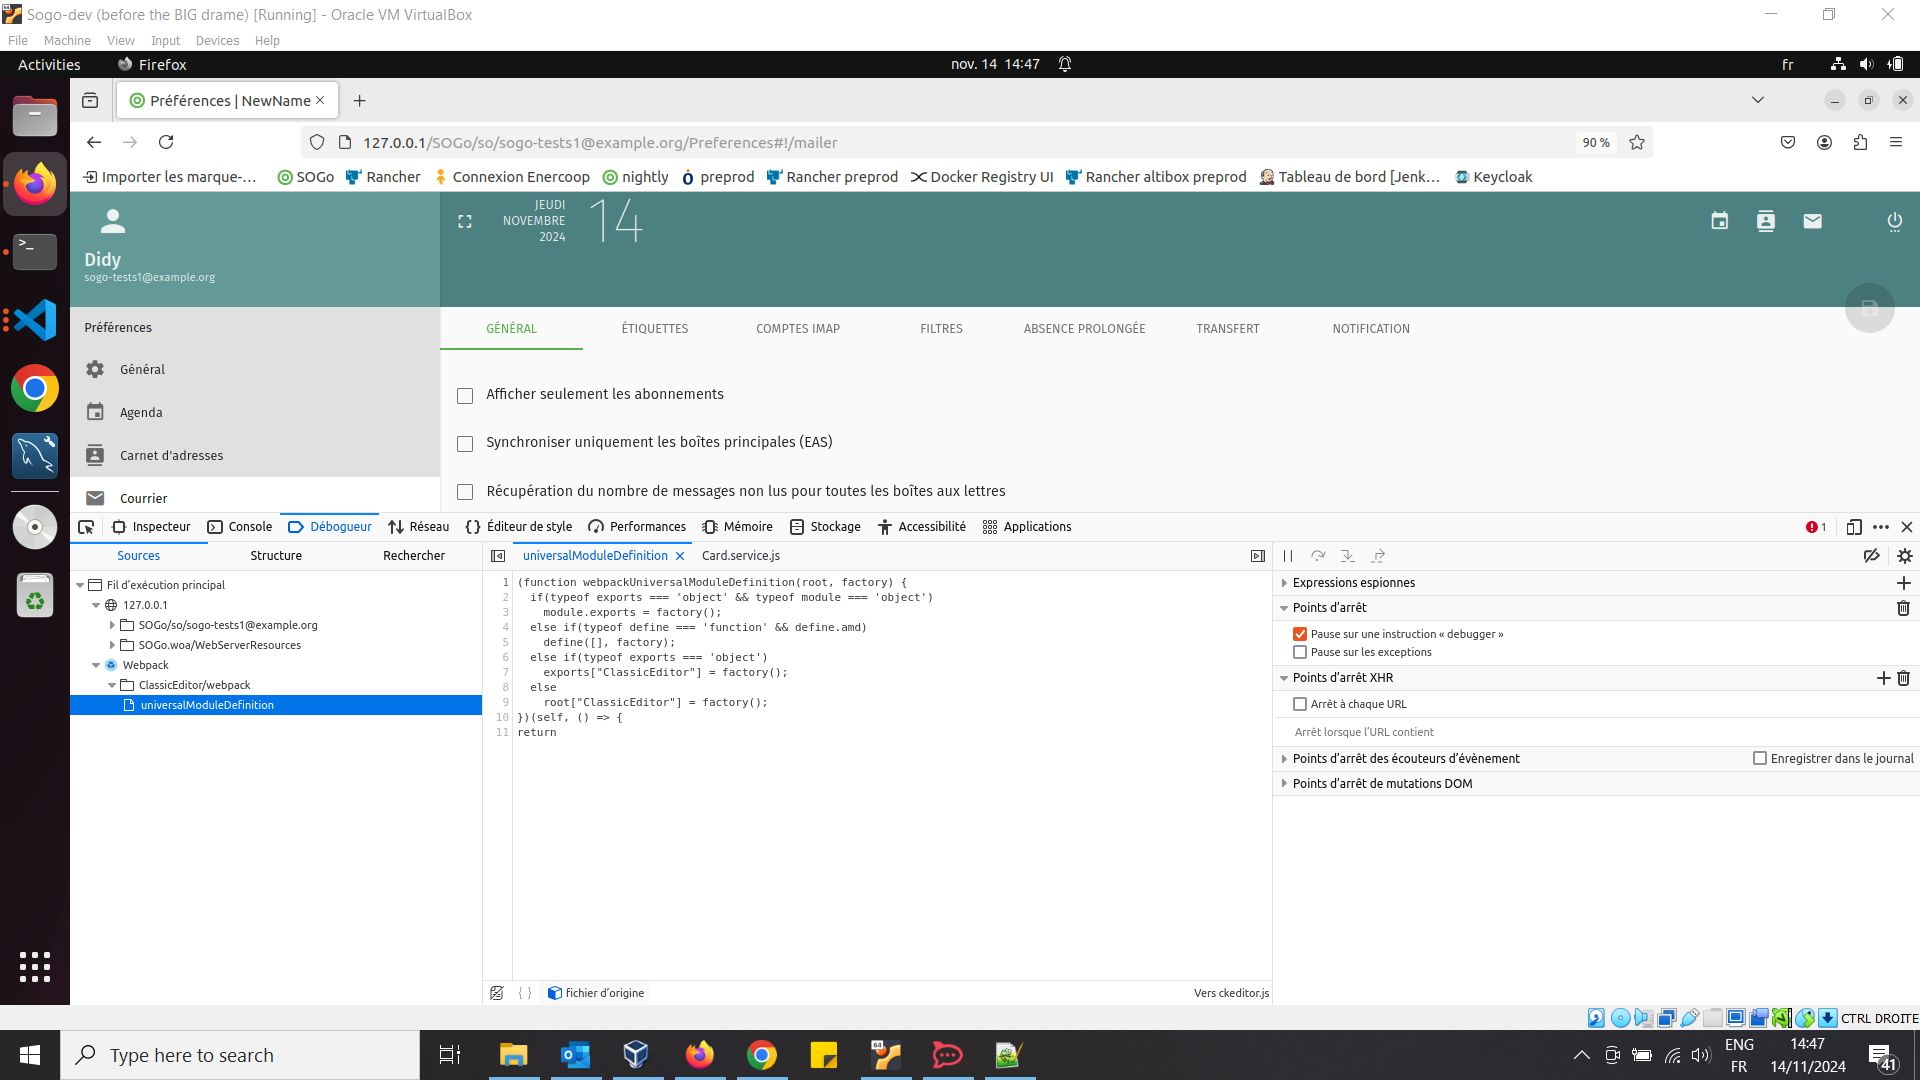Delete all breakpoints with trash icon
Viewport: 1920px width, 1080px height.
[x=1903, y=608]
